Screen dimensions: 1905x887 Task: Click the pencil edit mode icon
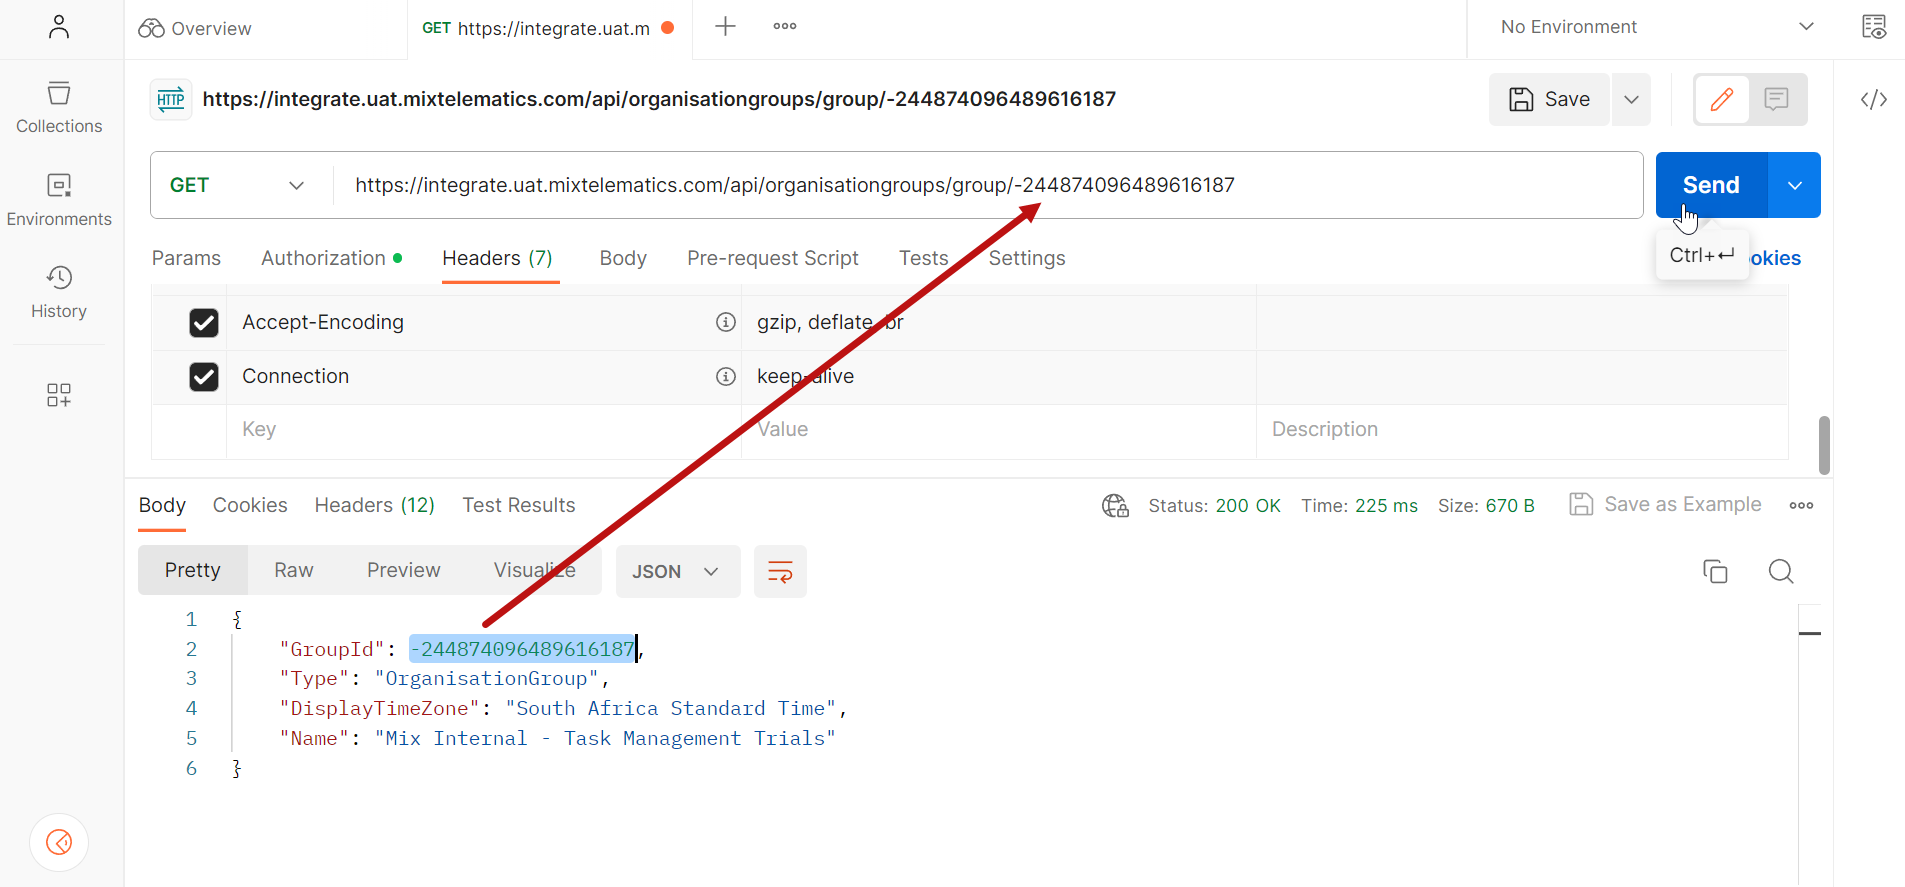[1722, 99]
